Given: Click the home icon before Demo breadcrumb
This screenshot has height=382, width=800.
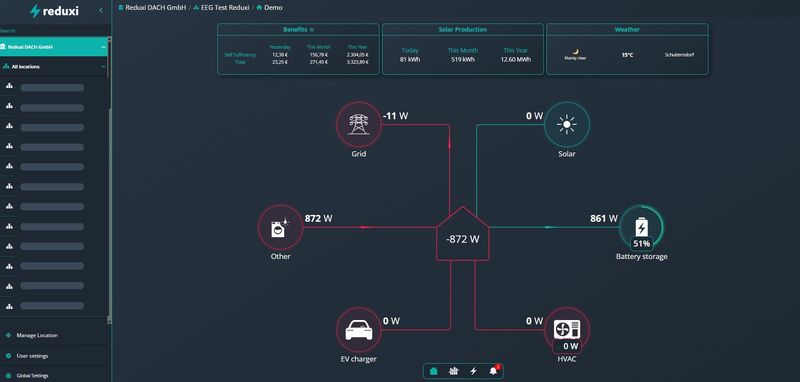Looking at the screenshot, I should 259,8.
